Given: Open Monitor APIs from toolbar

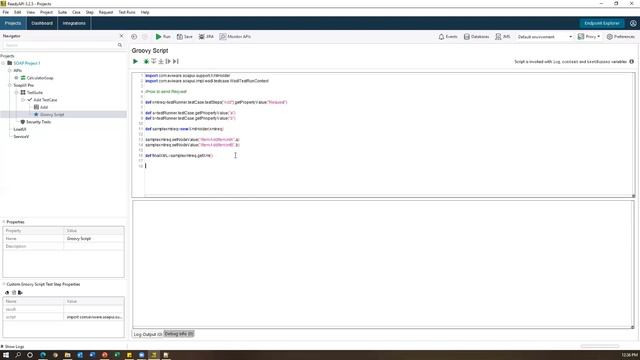Looking at the screenshot, I should 235,37.
